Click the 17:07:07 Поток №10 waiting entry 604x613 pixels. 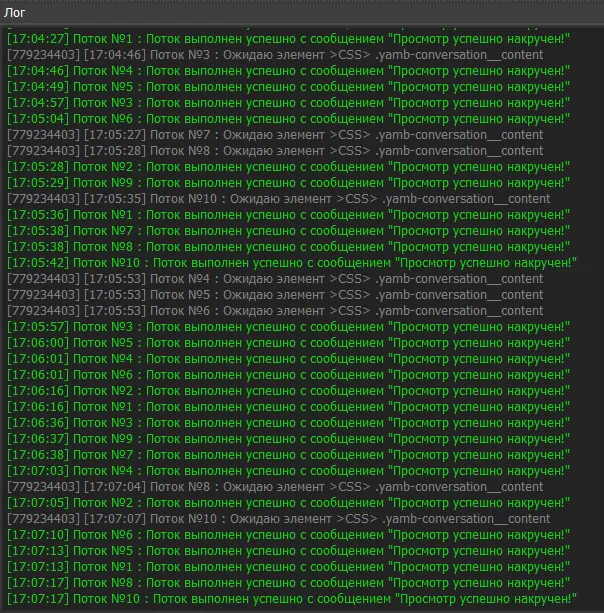coord(278,519)
